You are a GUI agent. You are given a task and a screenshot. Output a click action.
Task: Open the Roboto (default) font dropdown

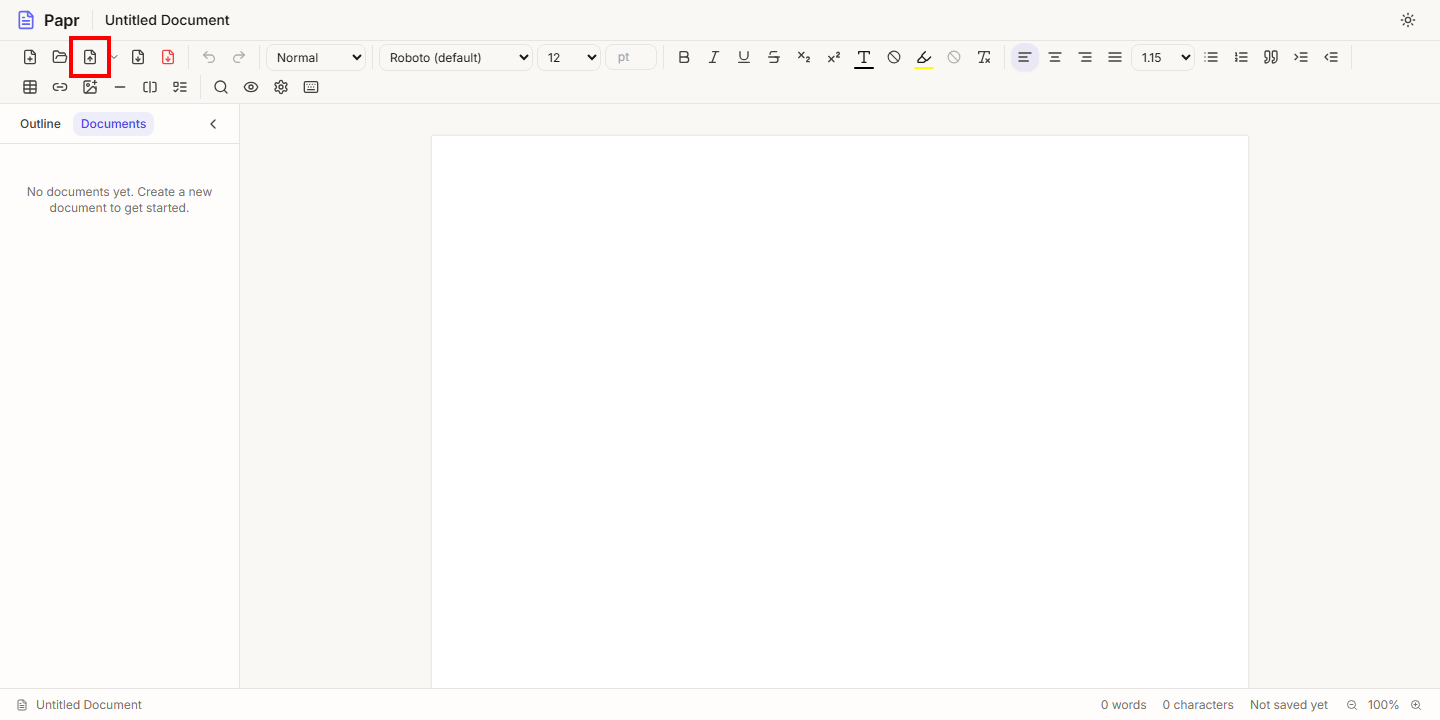pyautogui.click(x=456, y=58)
